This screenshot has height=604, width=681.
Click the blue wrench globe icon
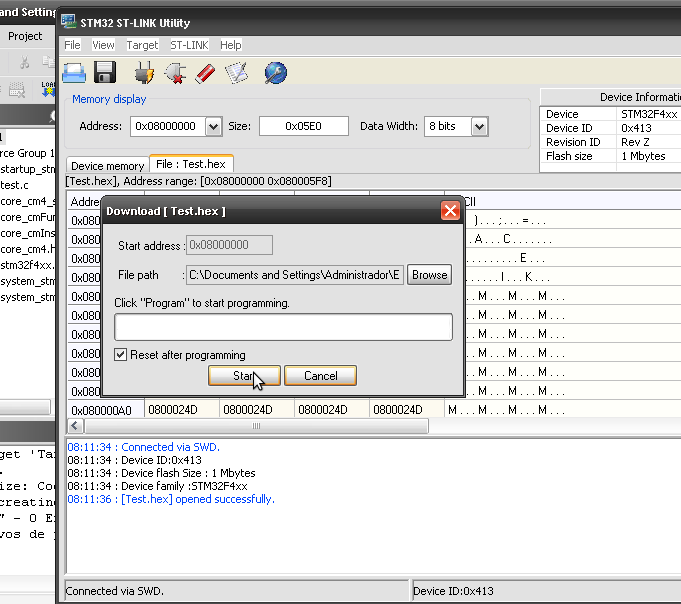276,72
